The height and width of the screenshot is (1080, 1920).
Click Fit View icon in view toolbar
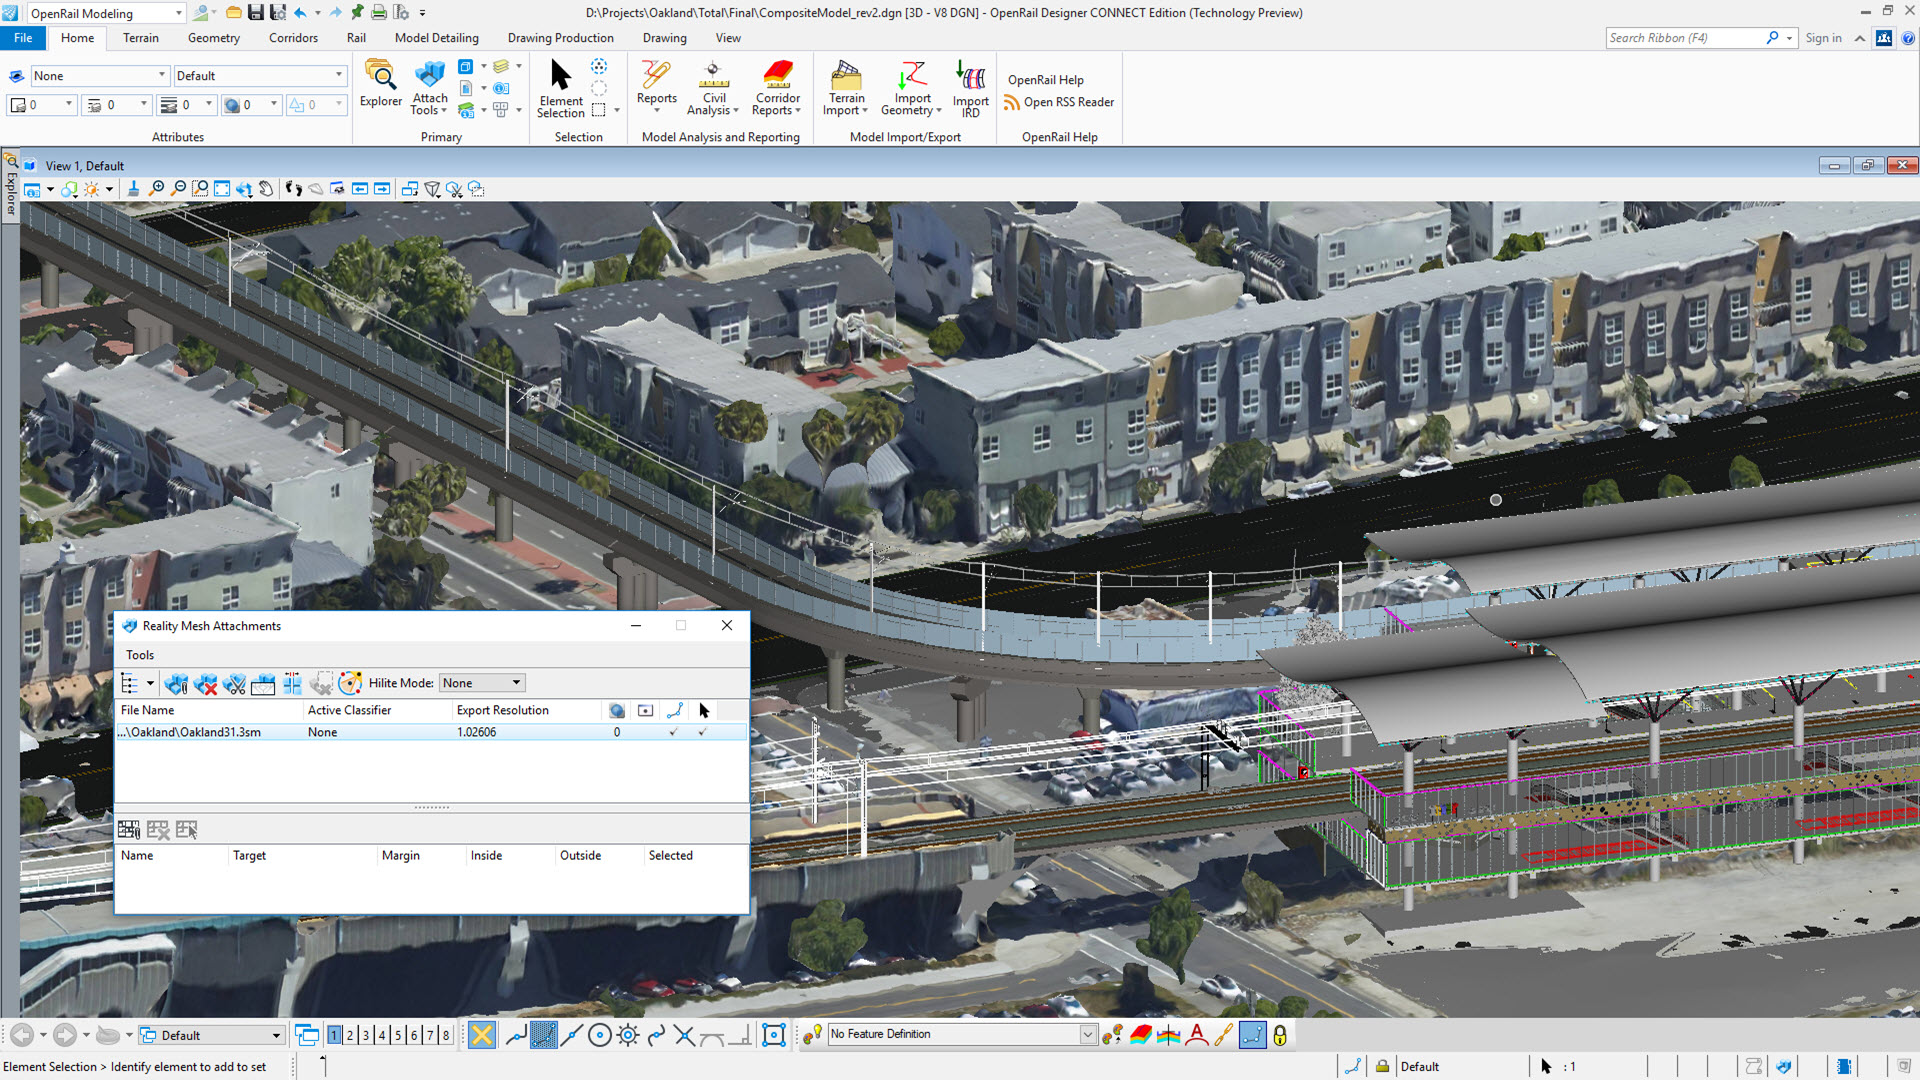(222, 189)
